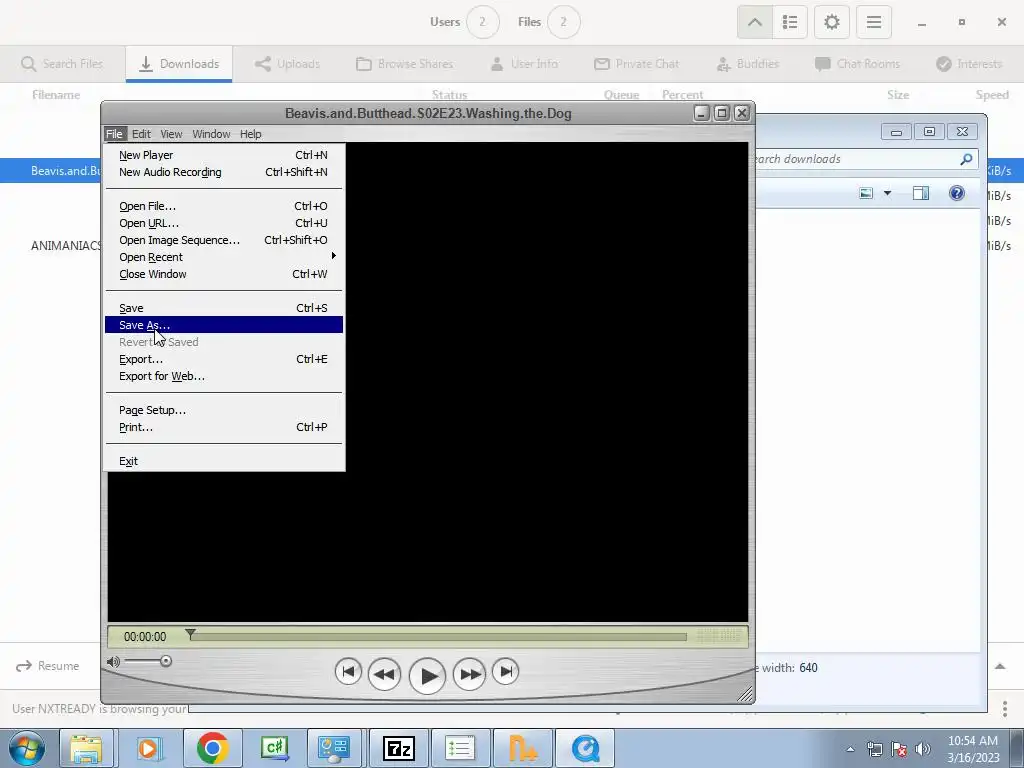Click the Resume button
The width and height of the screenshot is (1024, 768).
pos(48,665)
